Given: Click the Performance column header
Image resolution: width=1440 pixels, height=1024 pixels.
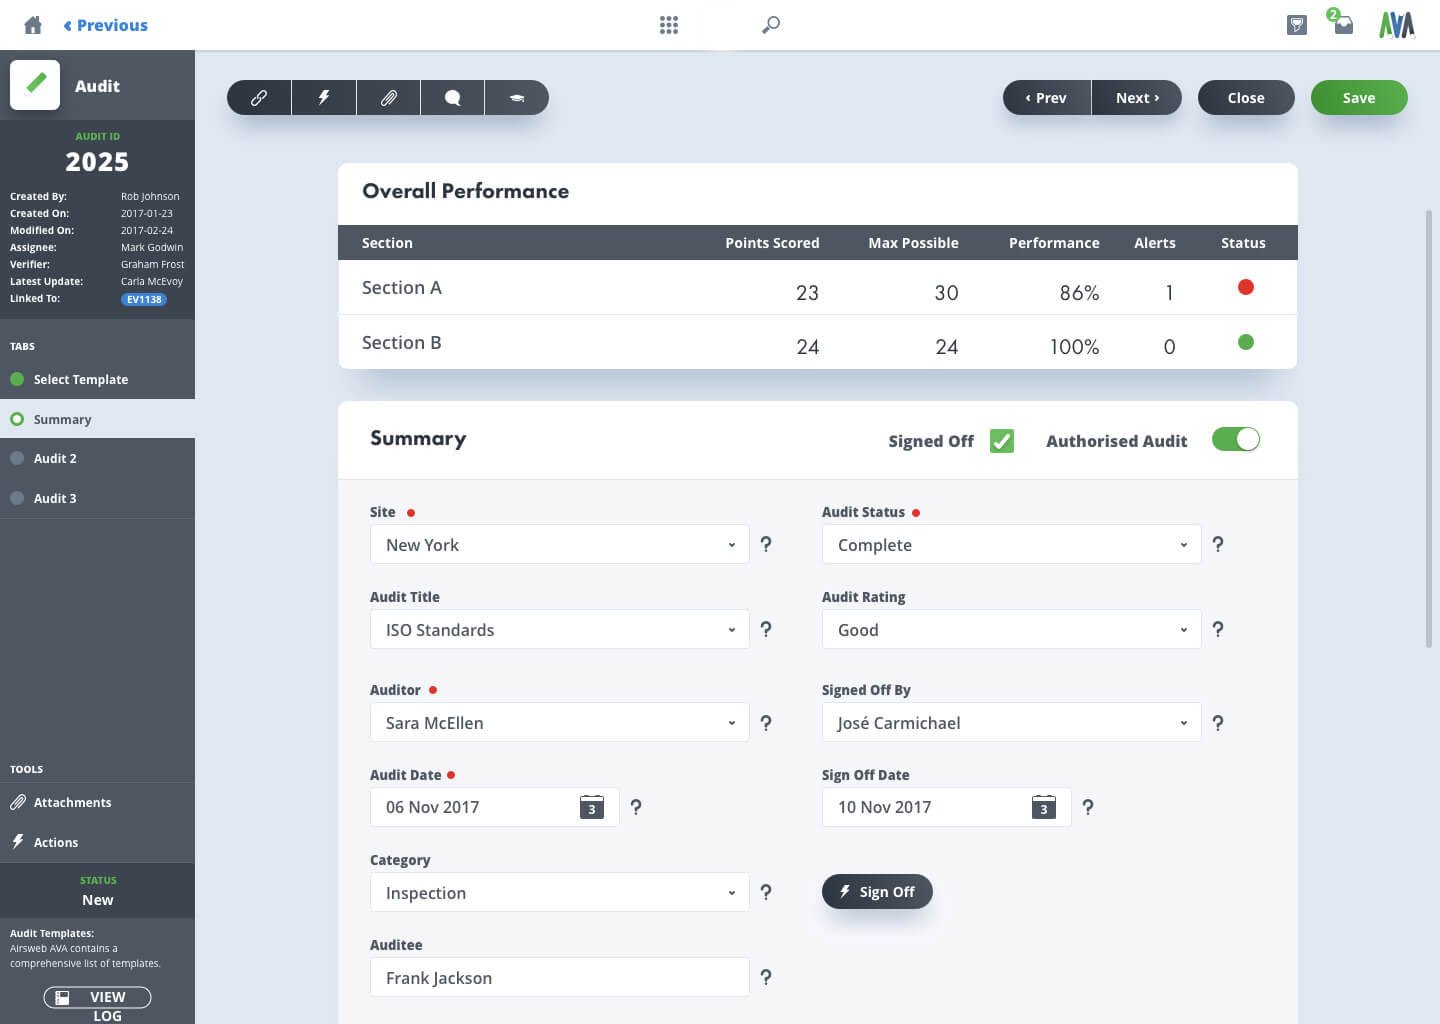Looking at the screenshot, I should tap(1054, 243).
